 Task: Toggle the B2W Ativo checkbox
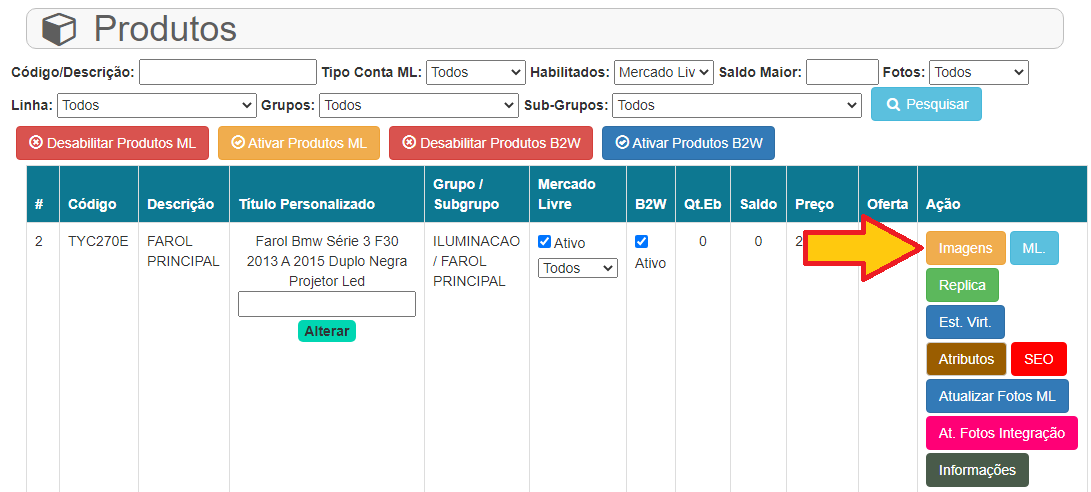coord(642,241)
